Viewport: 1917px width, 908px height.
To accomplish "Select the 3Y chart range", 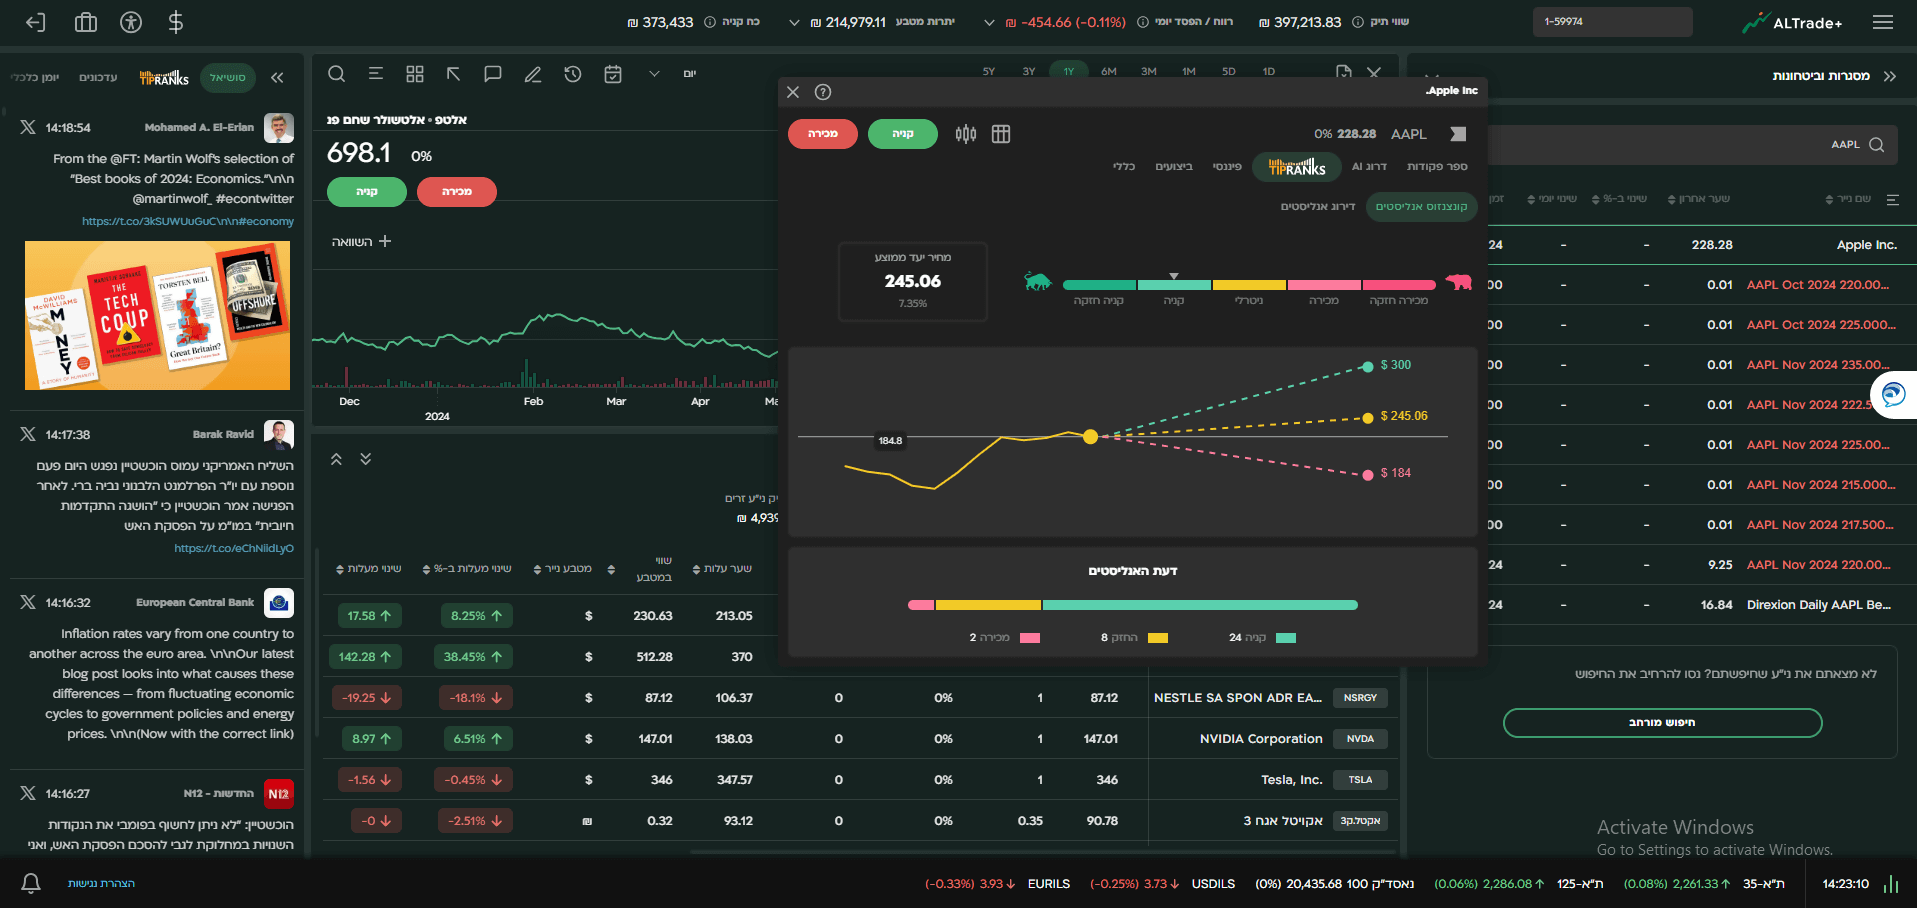I will pos(1029,71).
